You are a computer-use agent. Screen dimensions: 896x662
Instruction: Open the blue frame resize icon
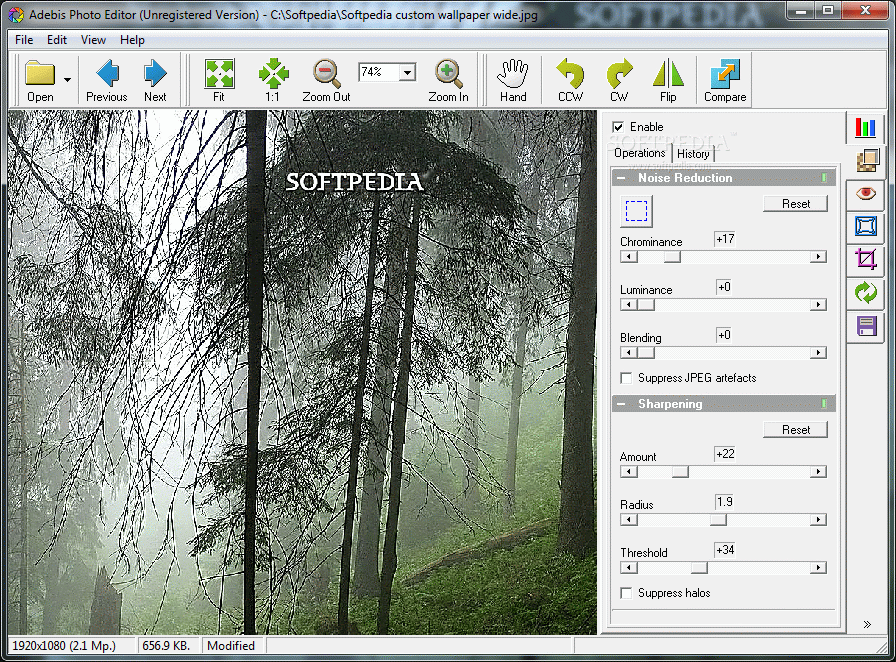pyautogui.click(x=866, y=226)
